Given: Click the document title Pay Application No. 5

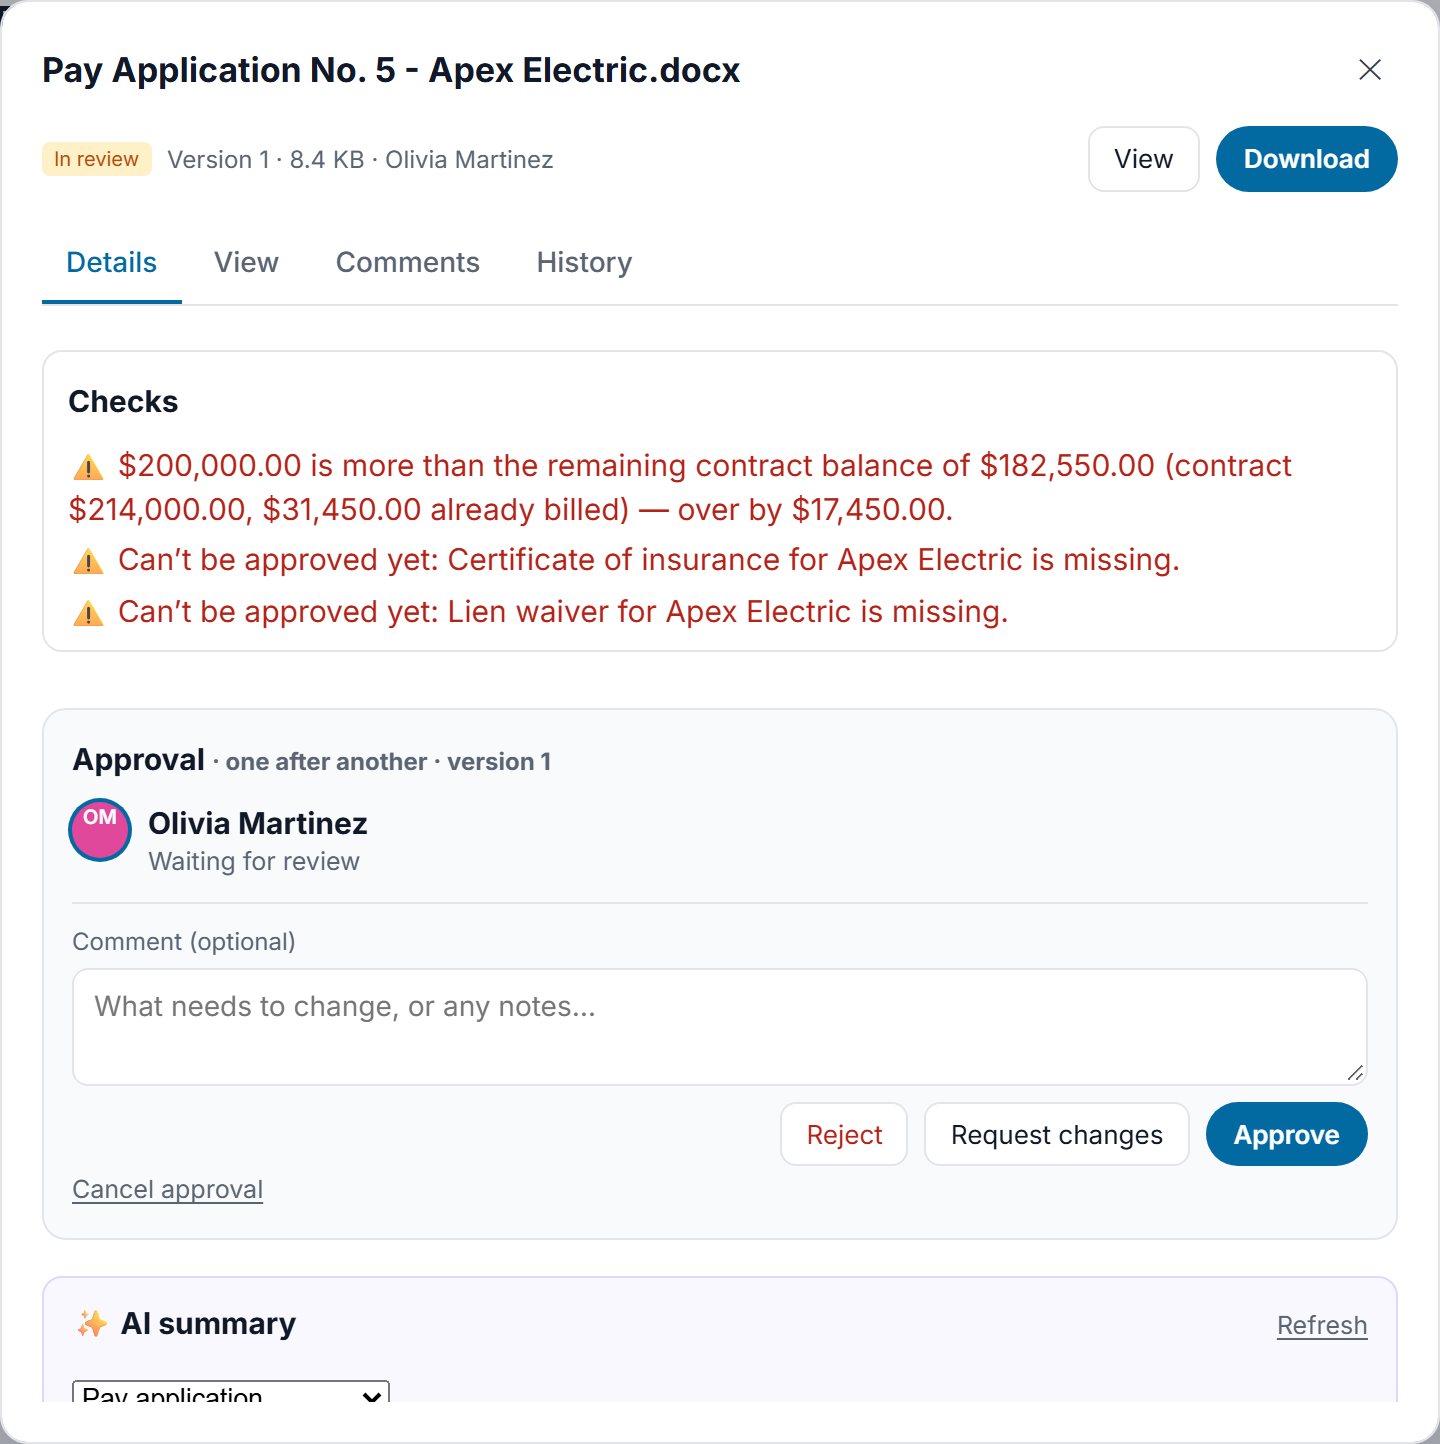Looking at the screenshot, I should click(391, 70).
